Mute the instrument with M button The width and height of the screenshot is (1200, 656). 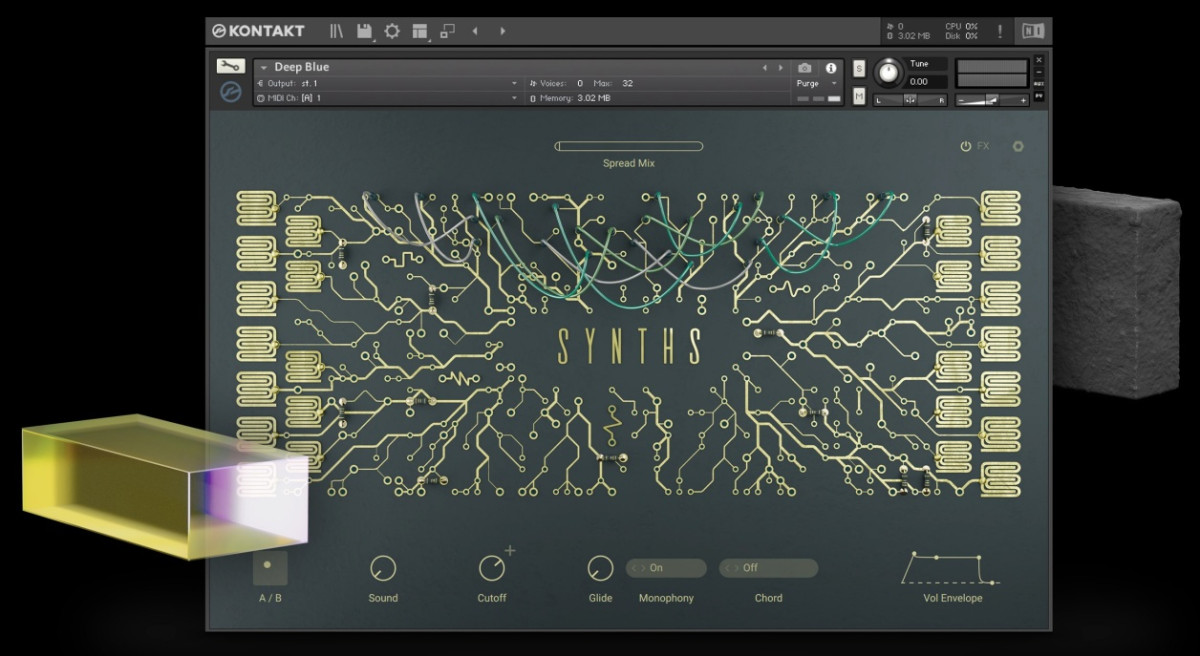859,96
